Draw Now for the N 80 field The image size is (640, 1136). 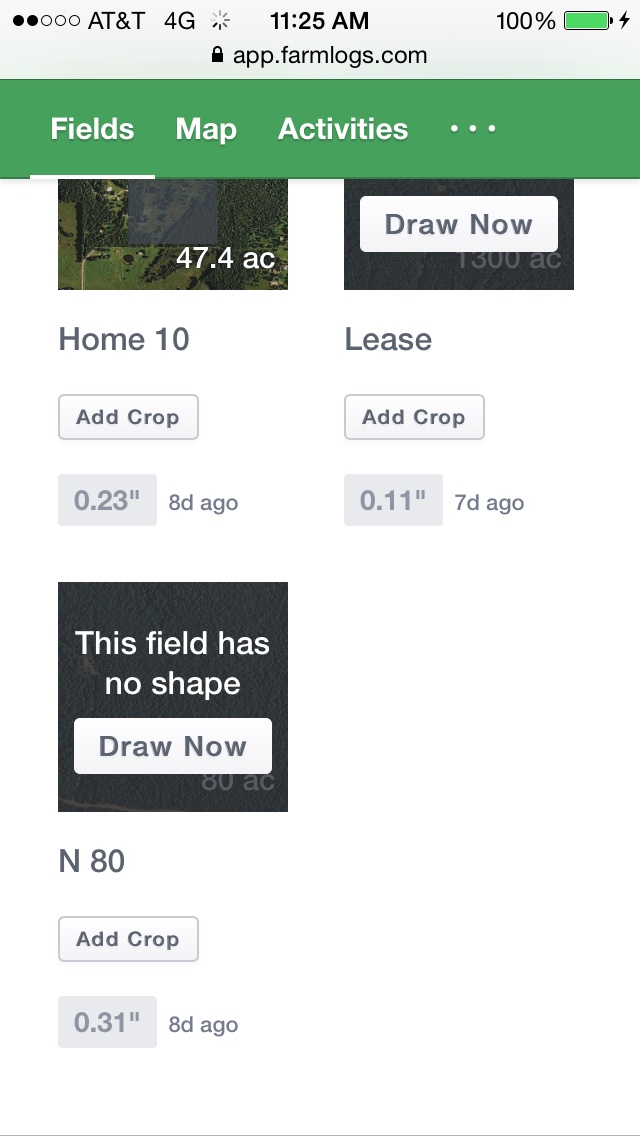tap(173, 746)
